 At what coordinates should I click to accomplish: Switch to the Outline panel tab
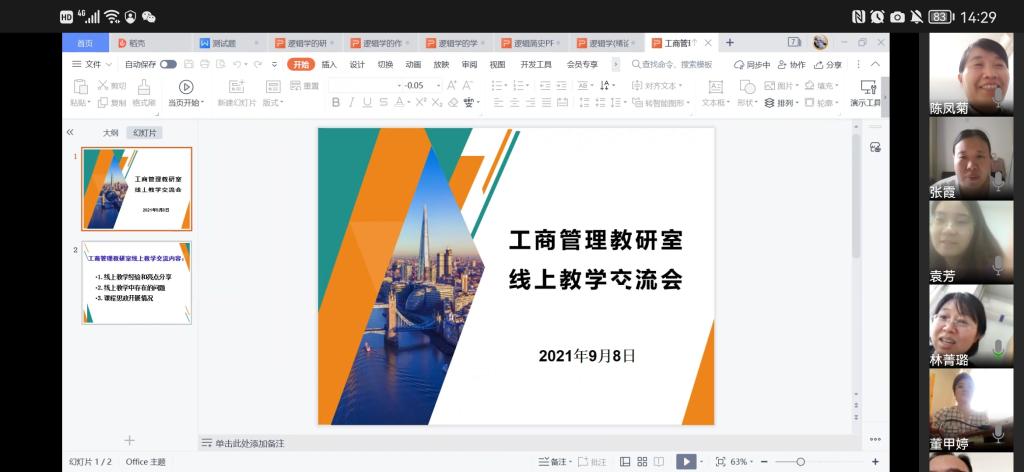(x=110, y=132)
